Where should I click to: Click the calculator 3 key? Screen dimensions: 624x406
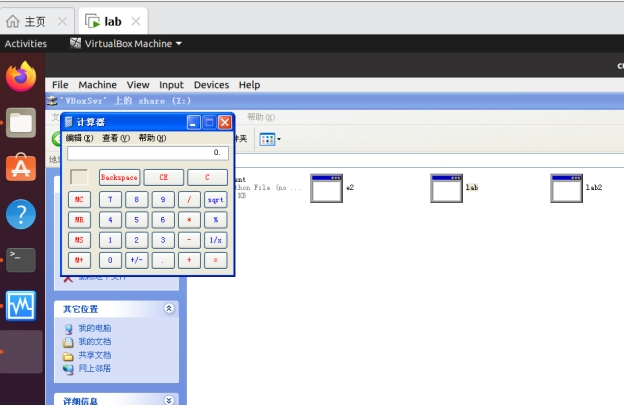click(163, 240)
